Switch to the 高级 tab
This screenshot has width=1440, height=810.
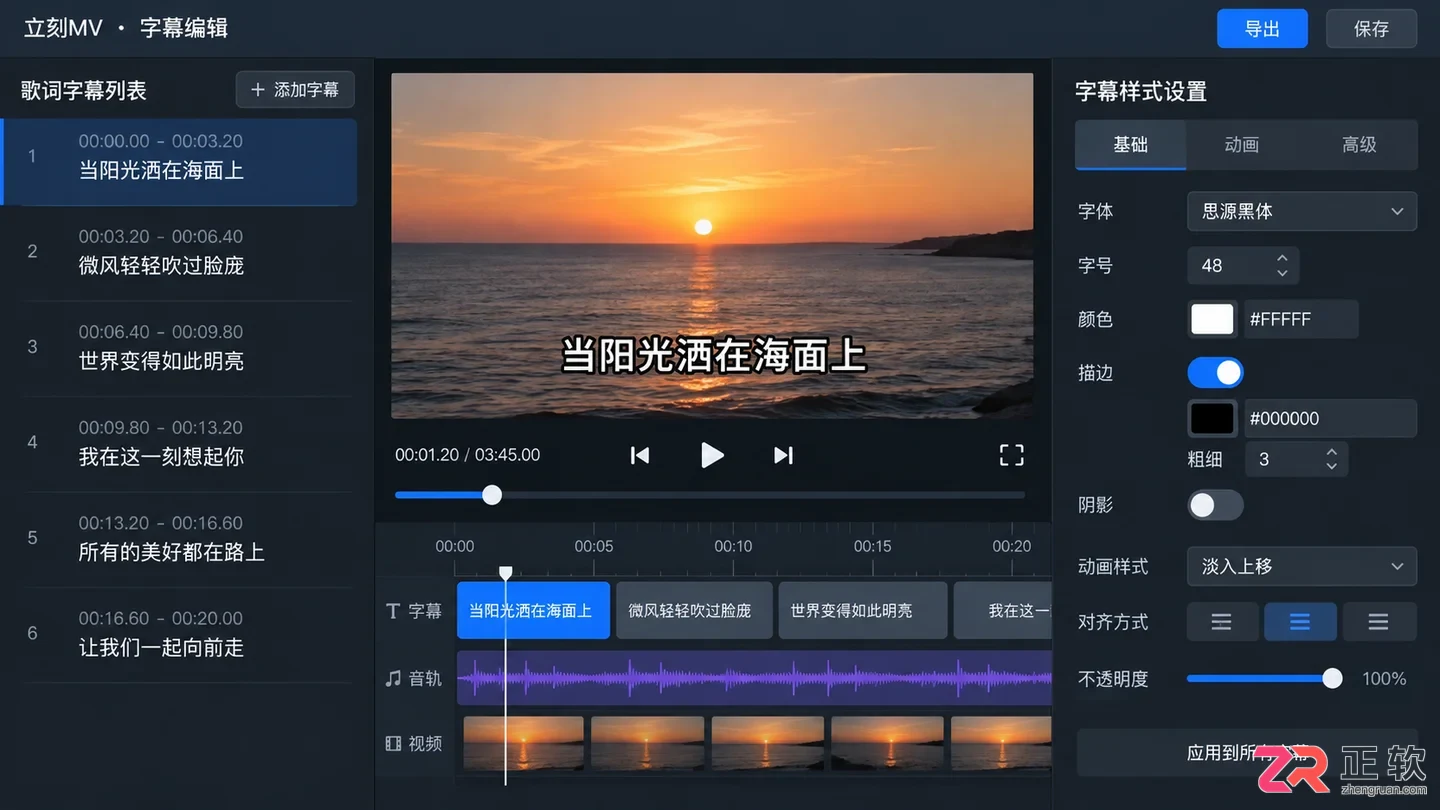(x=1359, y=145)
